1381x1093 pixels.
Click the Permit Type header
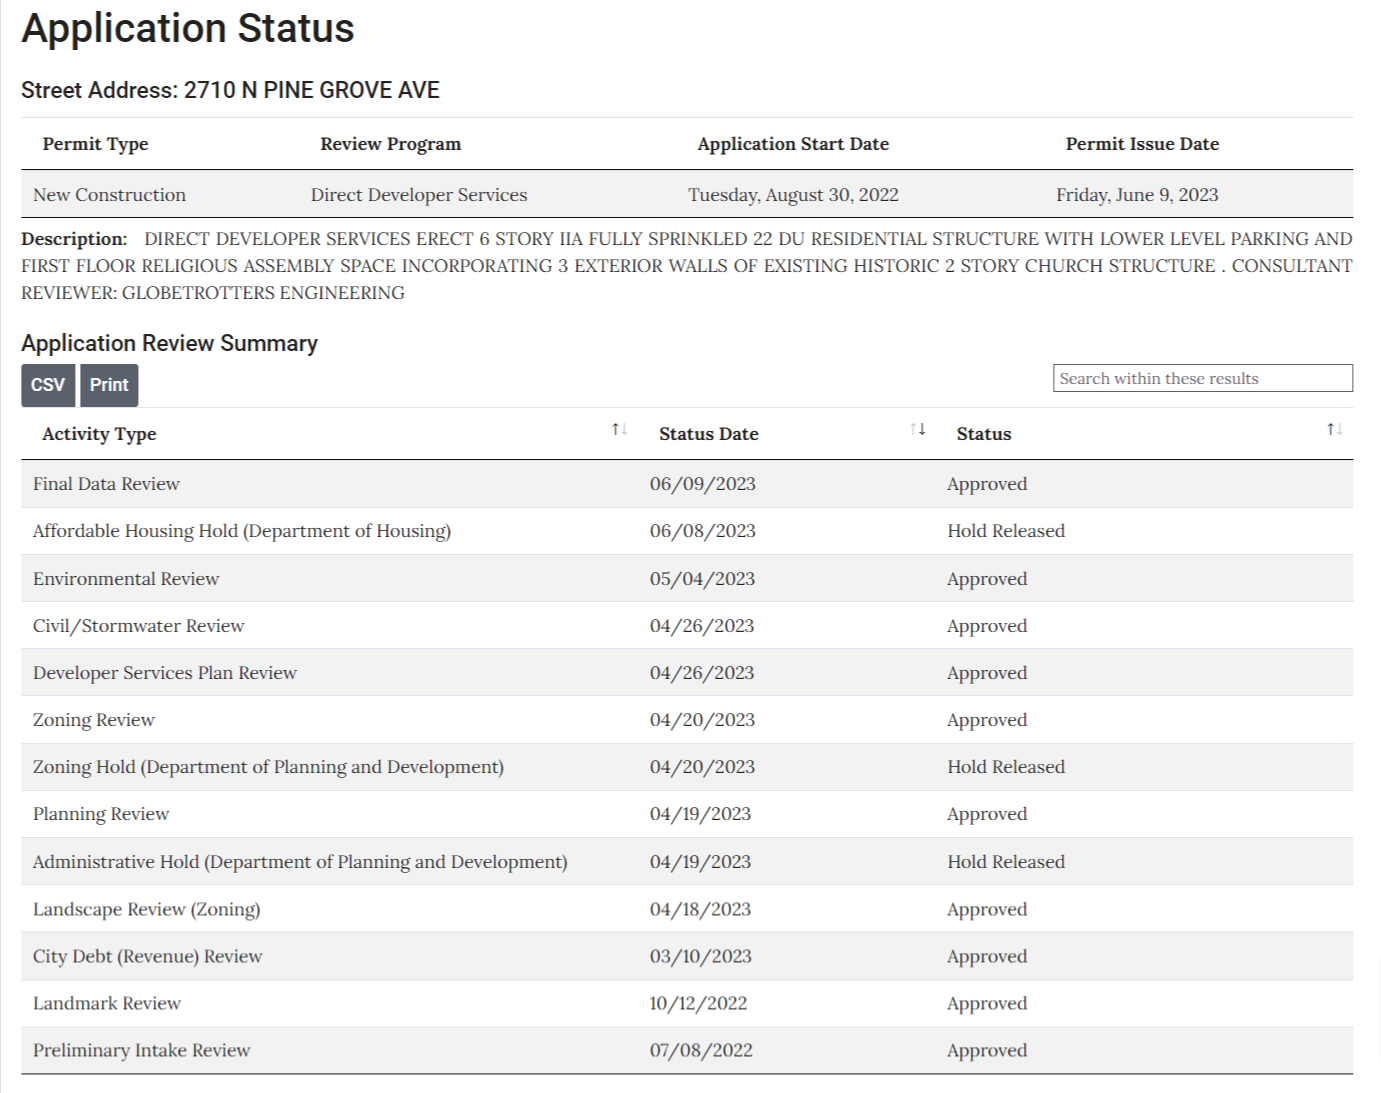[x=95, y=144]
